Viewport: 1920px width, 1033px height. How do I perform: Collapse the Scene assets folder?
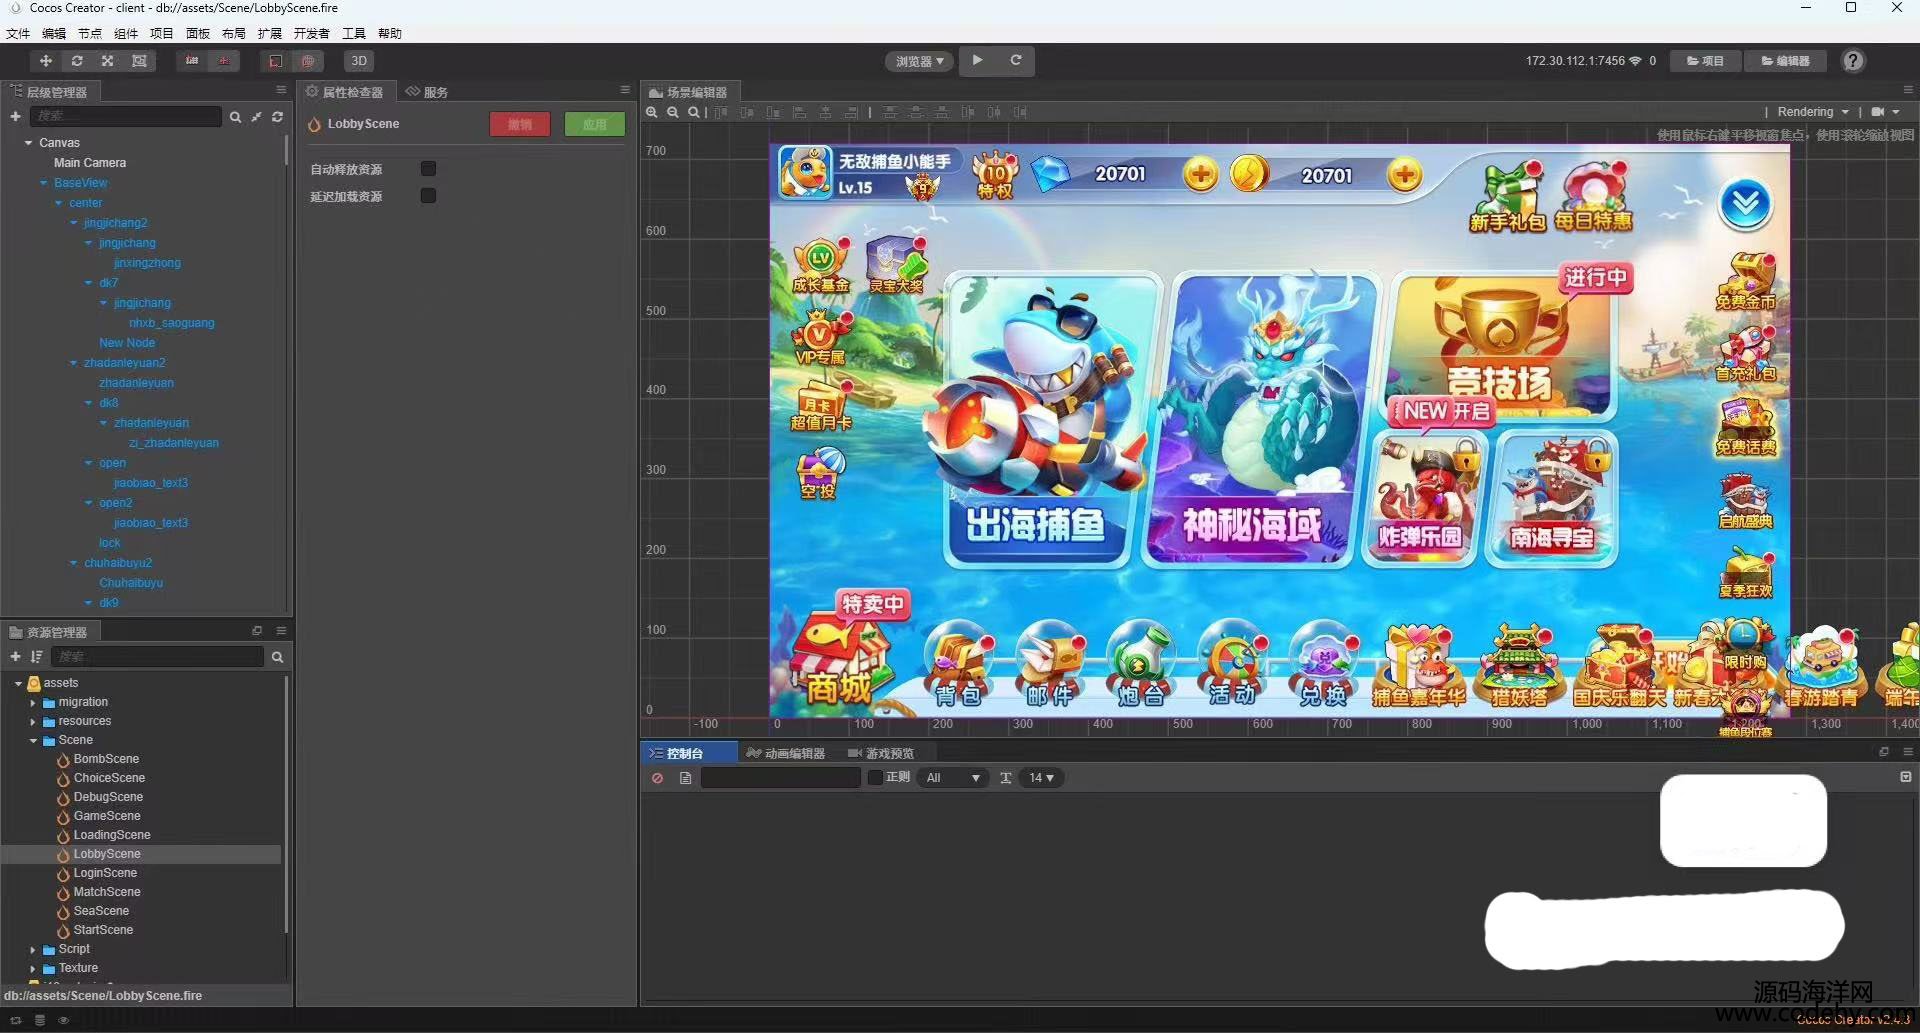[32, 741]
